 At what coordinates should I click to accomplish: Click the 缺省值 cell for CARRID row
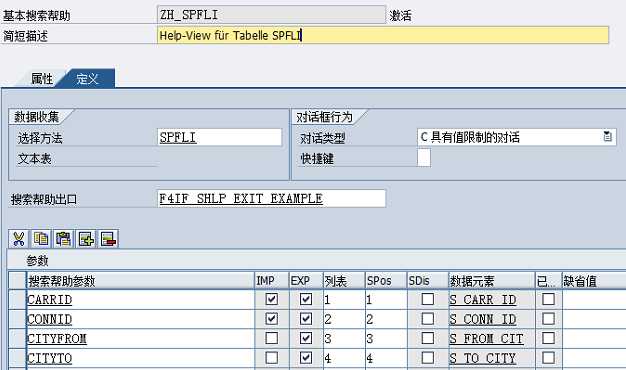[x=594, y=299]
